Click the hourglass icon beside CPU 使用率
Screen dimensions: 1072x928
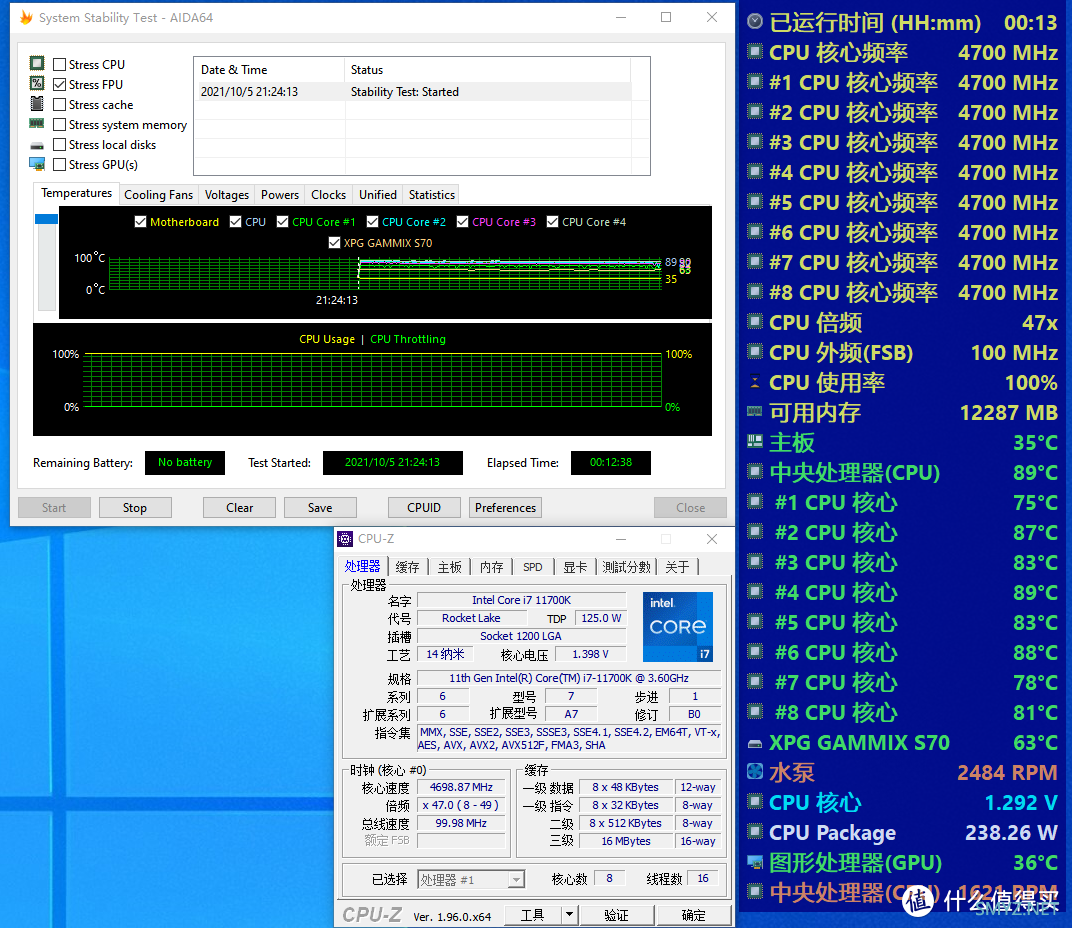755,382
